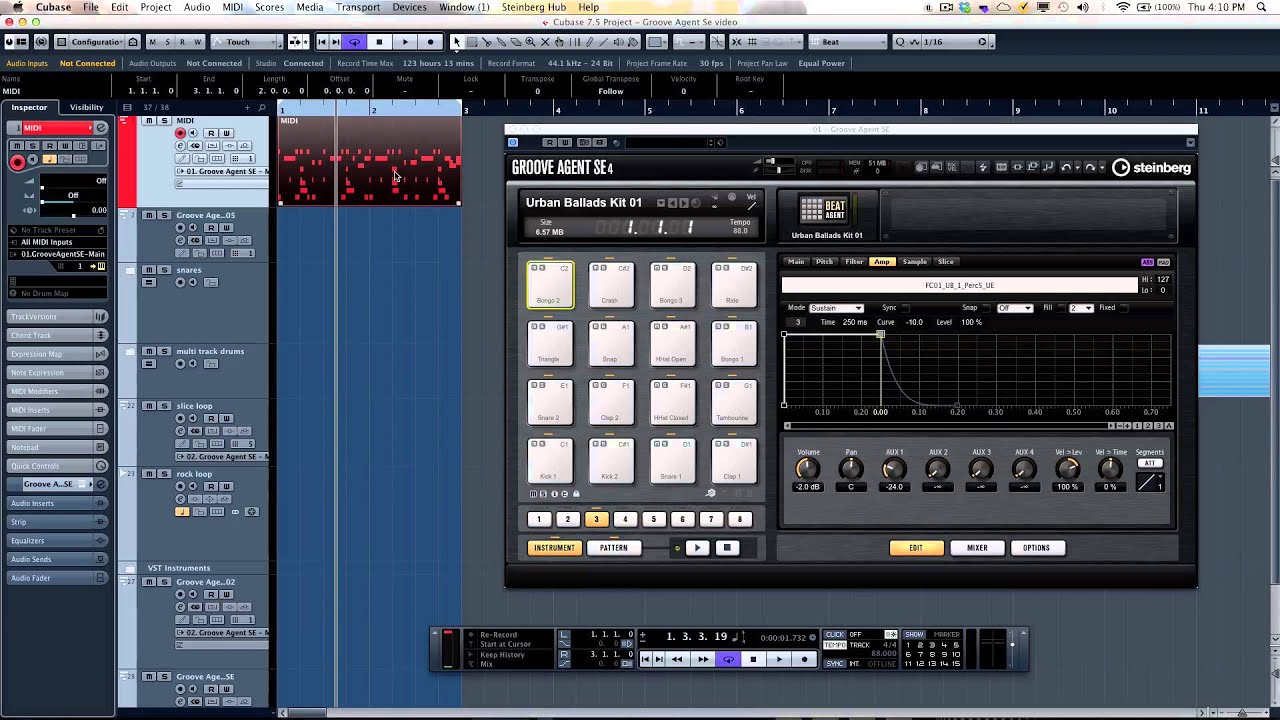Screen dimensions: 1280x720
Task: Activate the cycle loop in main toolbar
Action: click(x=354, y=42)
